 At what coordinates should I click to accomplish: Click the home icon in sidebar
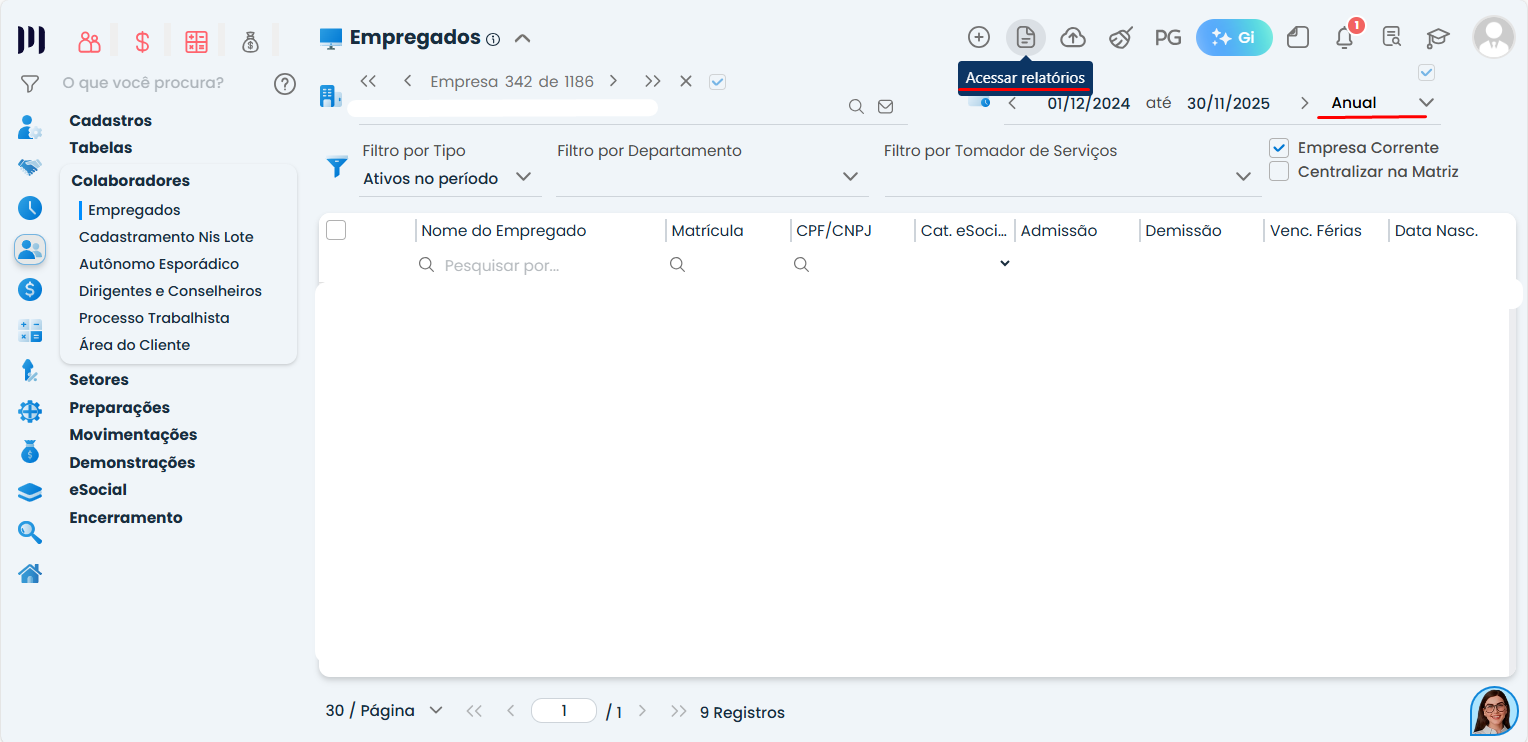click(30, 574)
